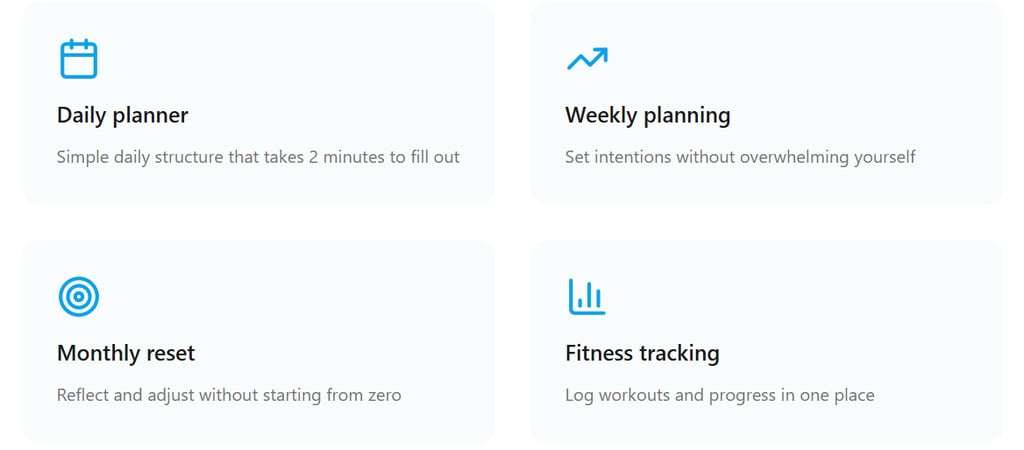The height and width of the screenshot is (450, 1024).
Task: Open the Weekly planning heading
Action: tap(648, 116)
